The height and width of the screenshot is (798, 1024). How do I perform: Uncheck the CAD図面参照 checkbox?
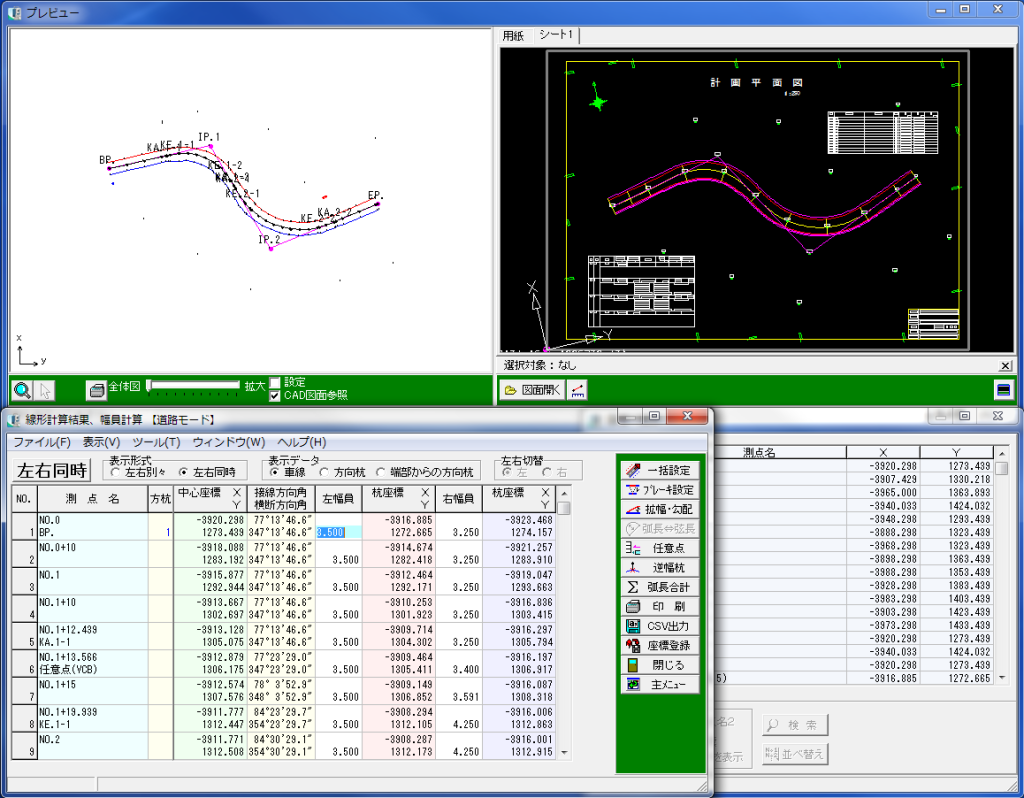[275, 396]
